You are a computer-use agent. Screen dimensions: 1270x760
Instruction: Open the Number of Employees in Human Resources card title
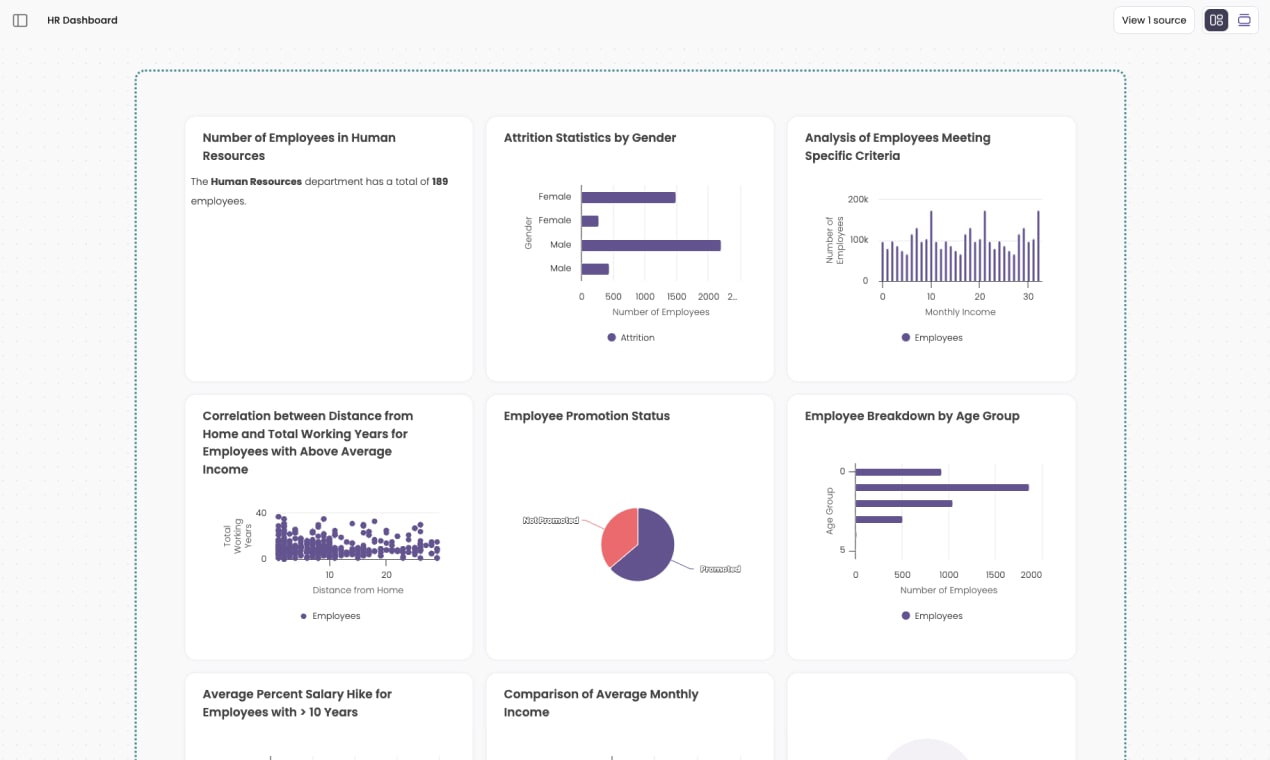[299, 147]
